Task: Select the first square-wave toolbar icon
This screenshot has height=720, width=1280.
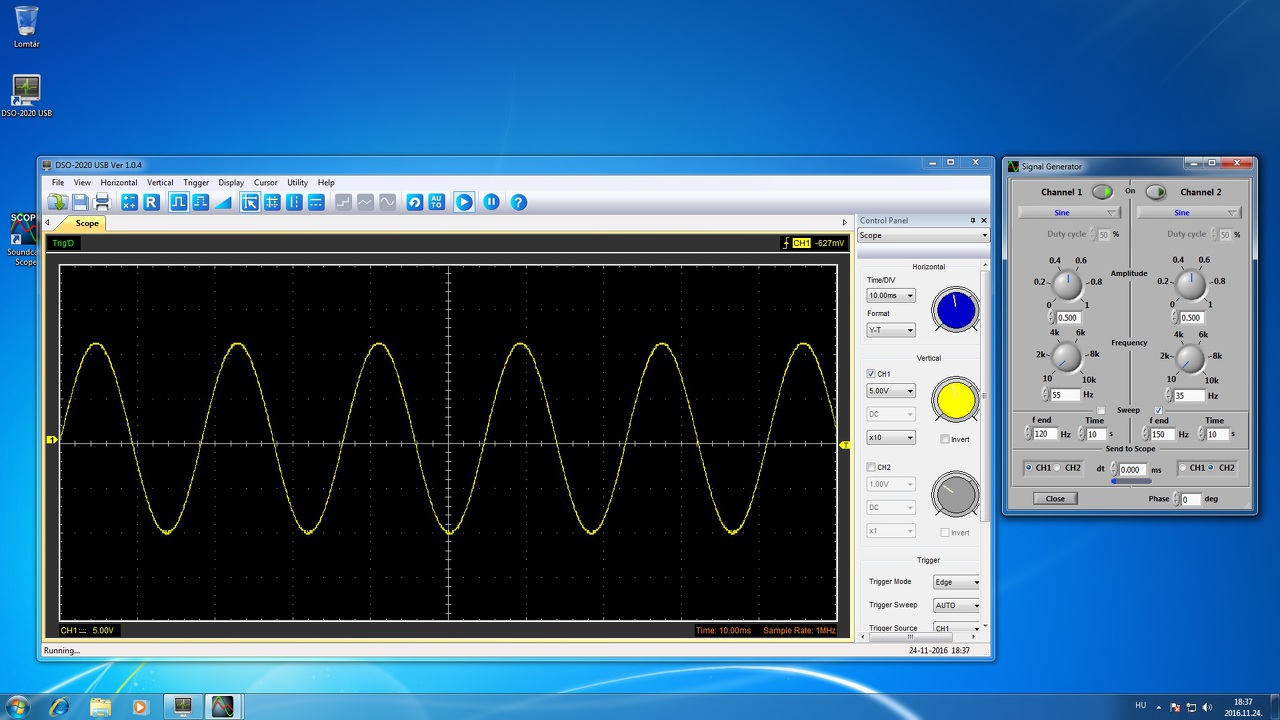Action: click(x=178, y=202)
